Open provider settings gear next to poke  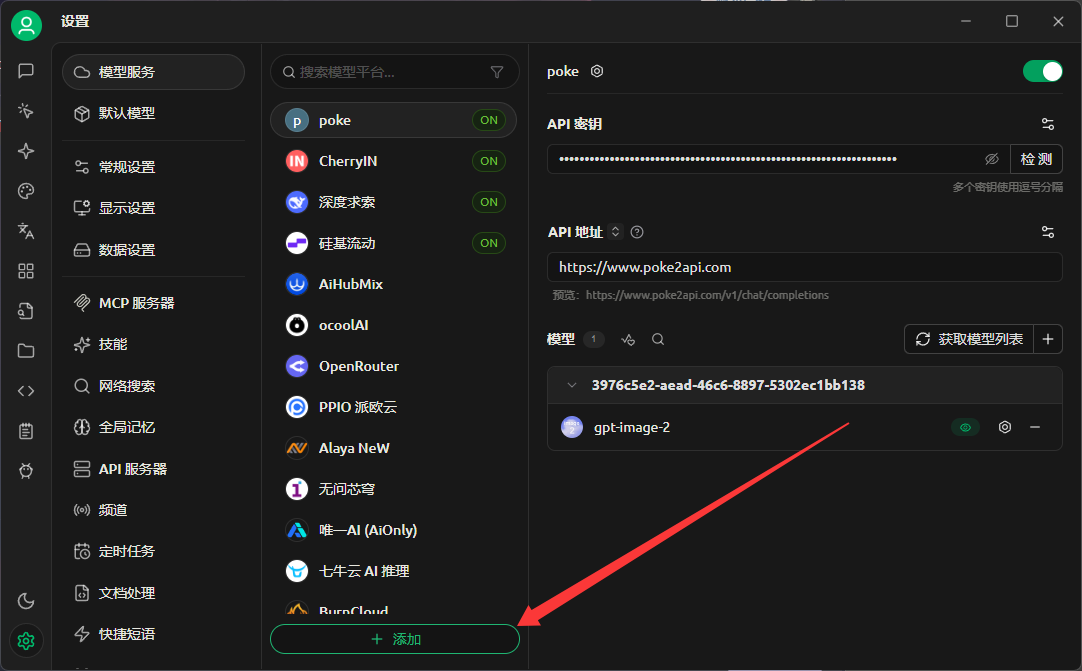coord(597,71)
